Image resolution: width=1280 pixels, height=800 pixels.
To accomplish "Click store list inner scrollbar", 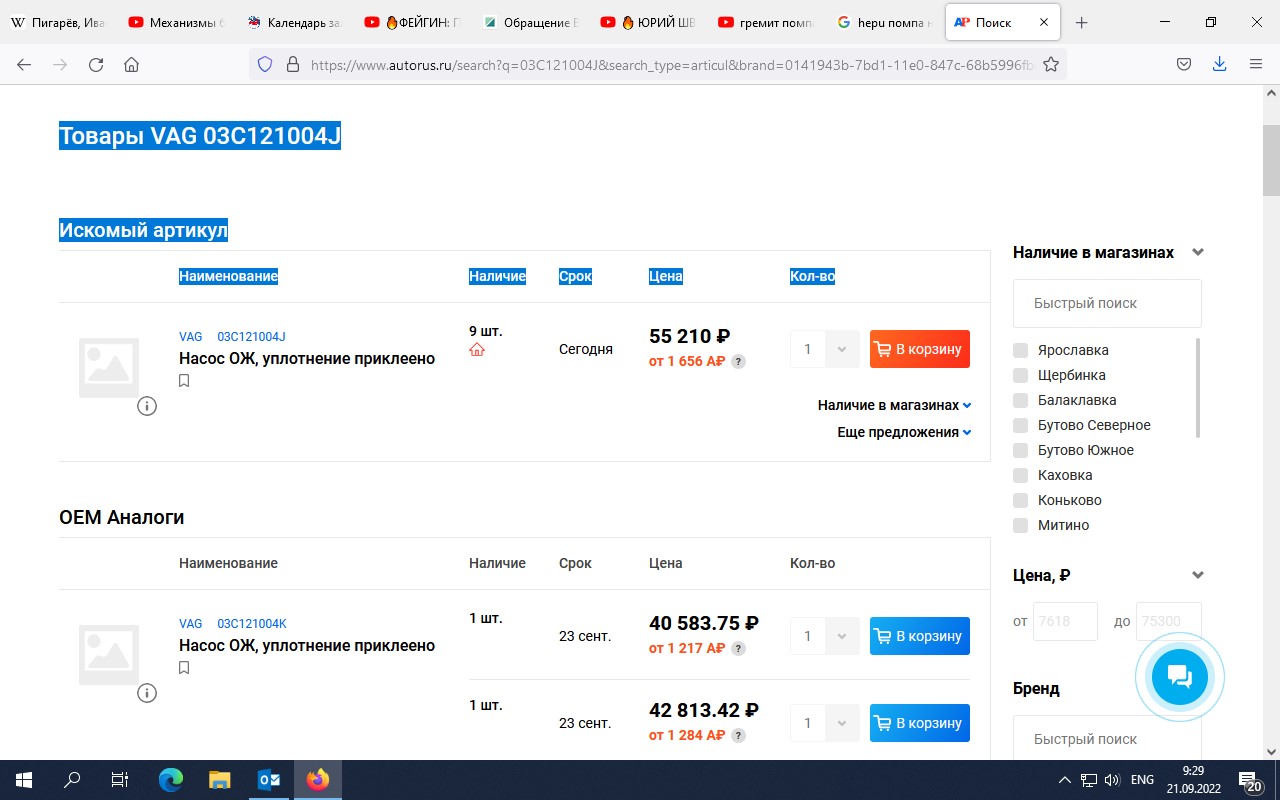I will 1198,387.
